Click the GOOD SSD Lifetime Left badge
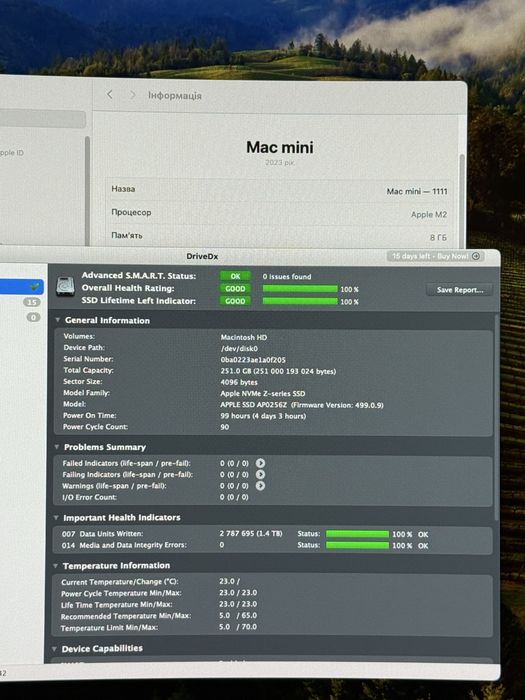Screen dimensions: 525x700 click(x=235, y=301)
